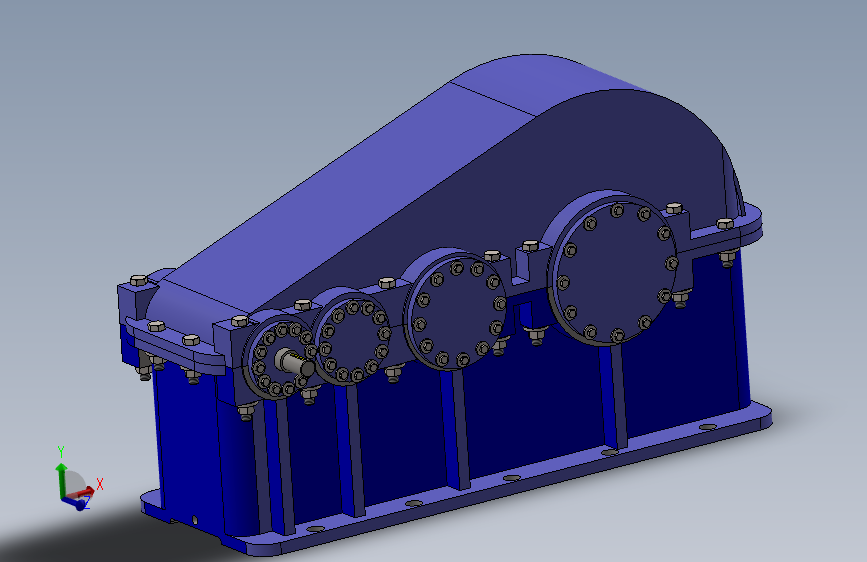The width and height of the screenshot is (867, 562).
Task: Click the blue Z axis of the orientation triad
Action: coord(74,502)
